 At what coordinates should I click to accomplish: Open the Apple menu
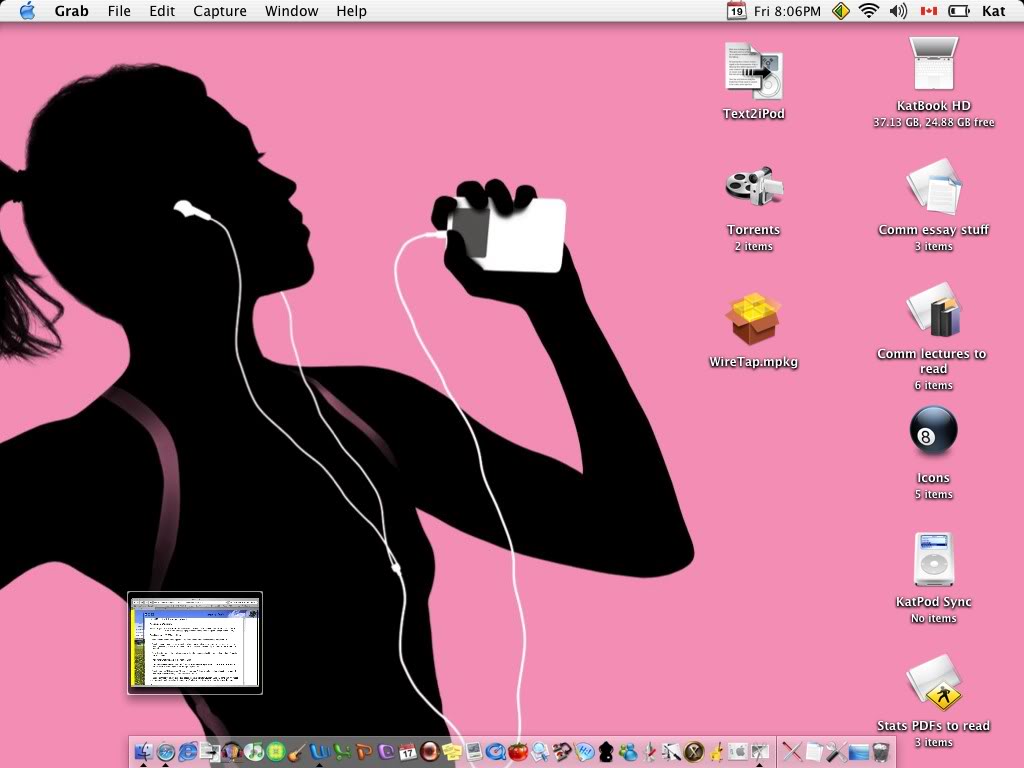tap(27, 11)
